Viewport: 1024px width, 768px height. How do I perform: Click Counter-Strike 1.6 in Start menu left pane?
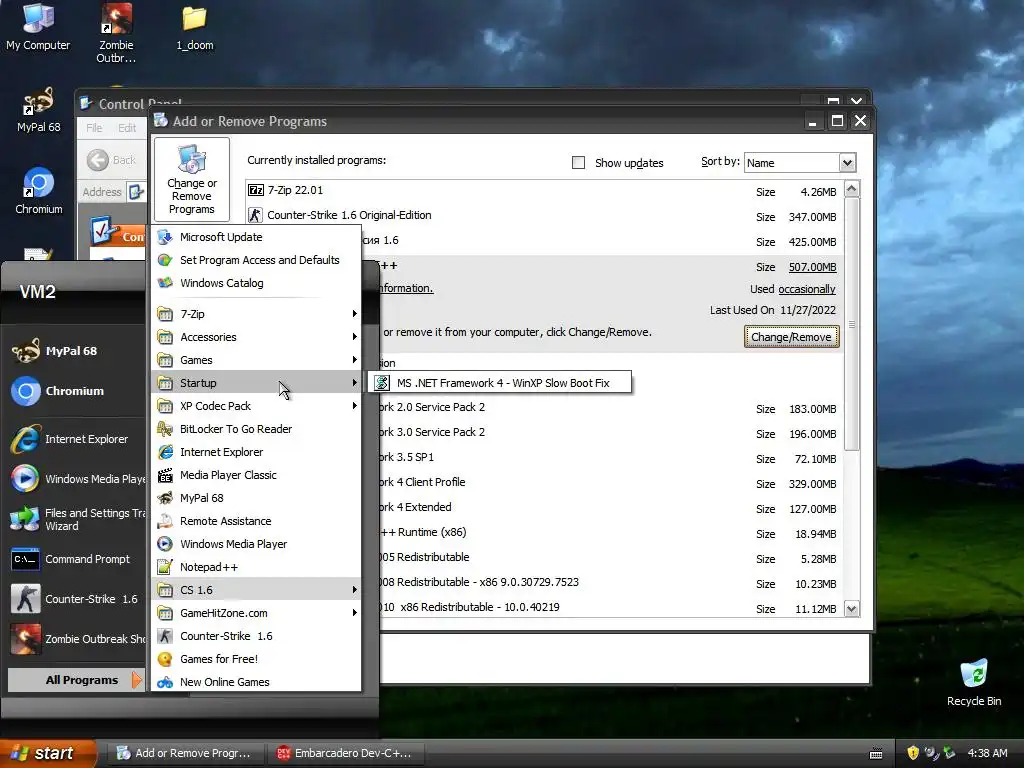coord(77,599)
